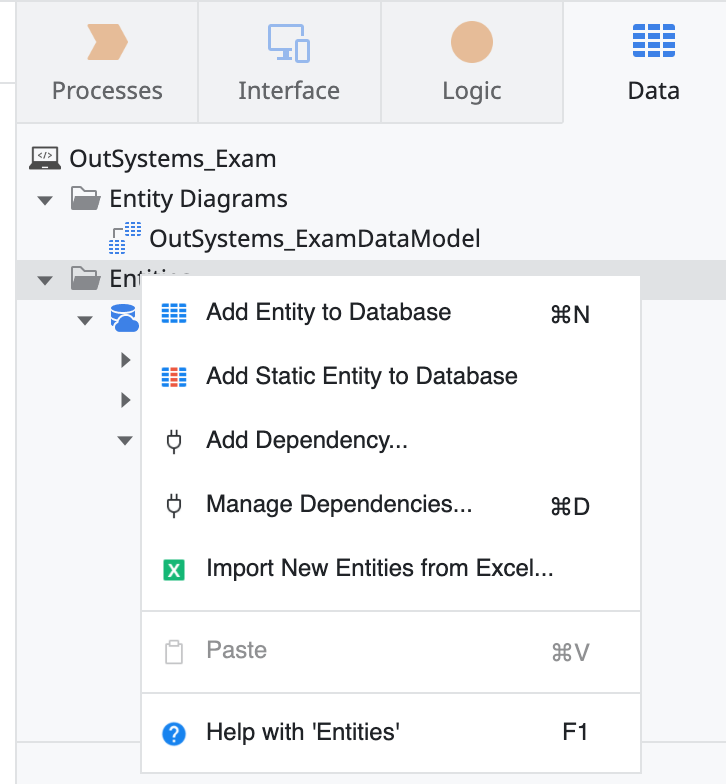This screenshot has width=726, height=784.
Task: Click the OutSystems_ExamDataModel diagram icon
Action: point(125,238)
